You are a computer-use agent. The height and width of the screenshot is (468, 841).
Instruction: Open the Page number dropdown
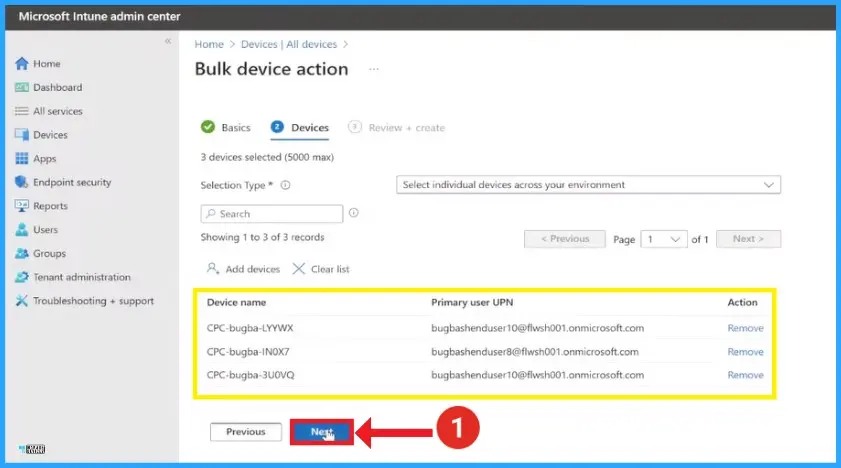[x=663, y=239]
